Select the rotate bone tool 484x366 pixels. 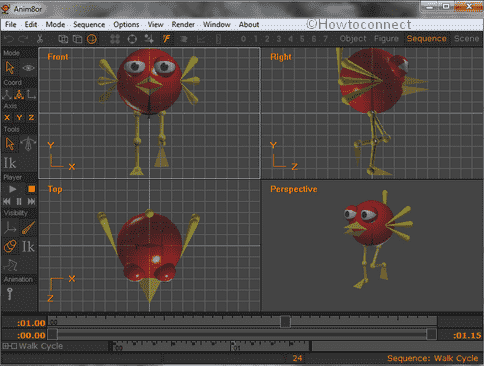(x=28, y=144)
